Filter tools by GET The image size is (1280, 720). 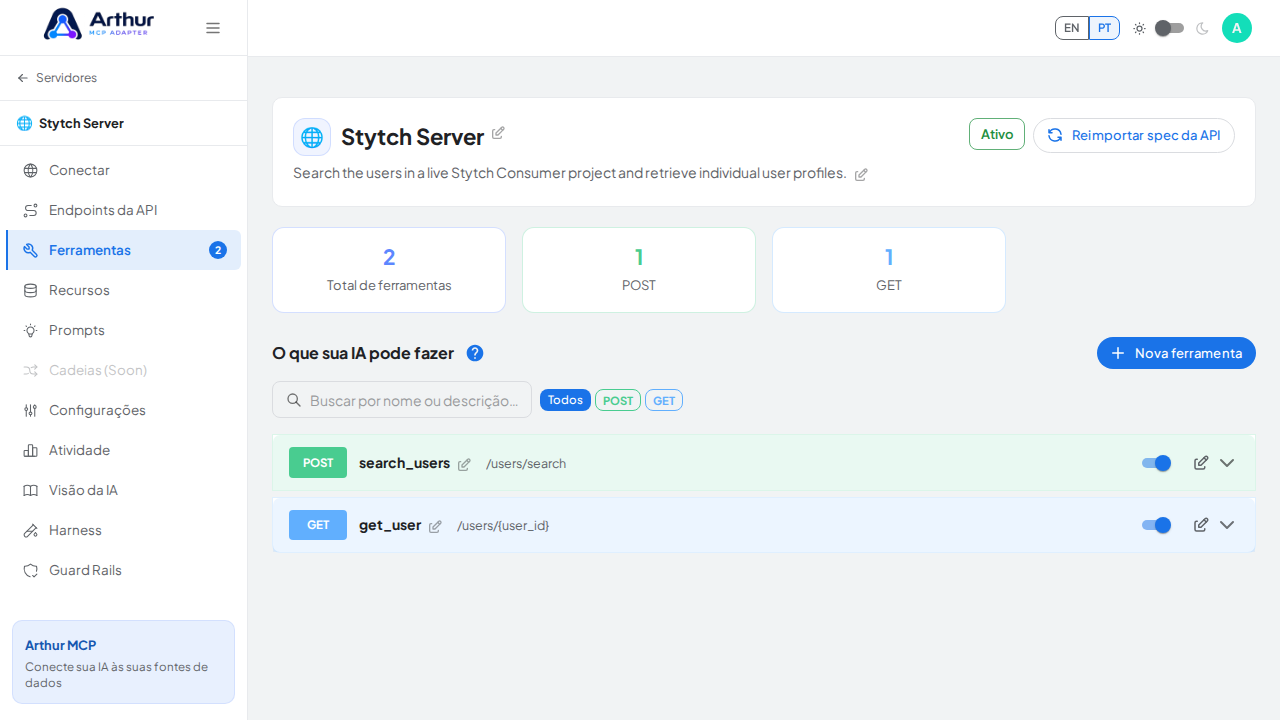664,400
